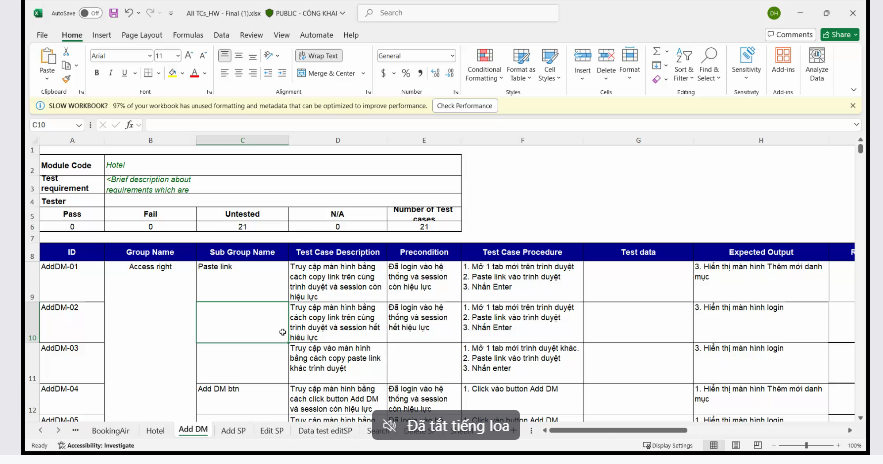Click the font color red A swatch
The height and width of the screenshot is (464, 883).
tap(195, 73)
